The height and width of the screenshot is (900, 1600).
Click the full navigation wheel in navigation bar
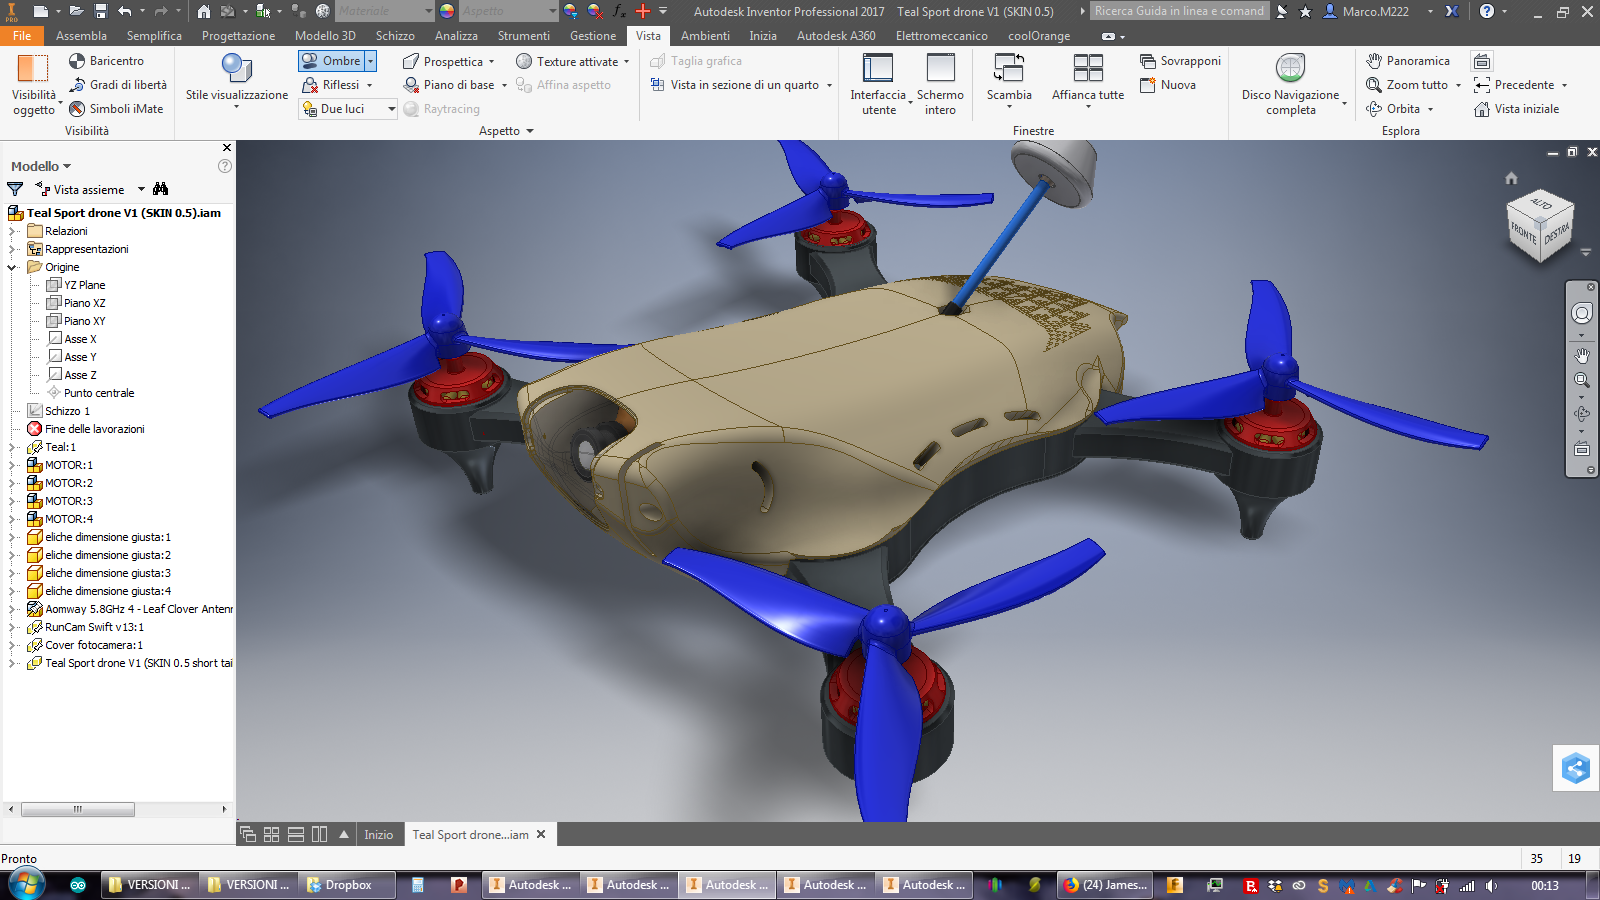1581,313
